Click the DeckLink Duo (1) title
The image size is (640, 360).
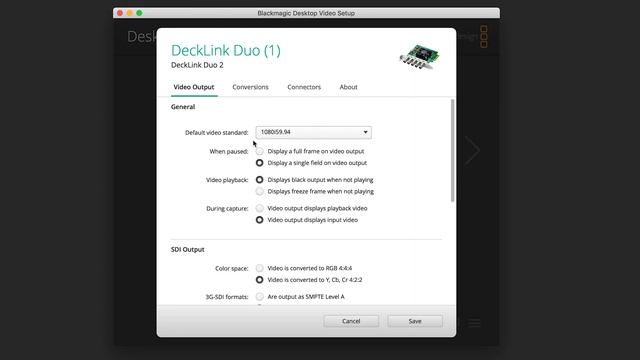pos(226,51)
